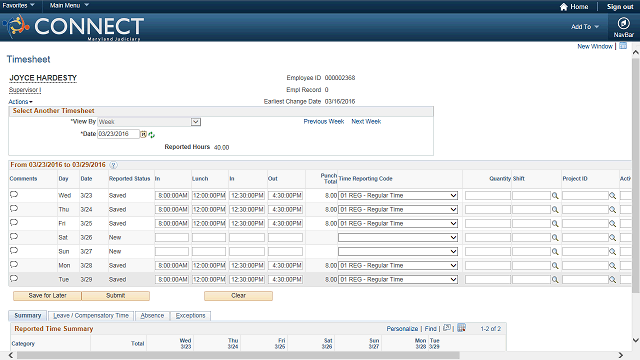Go to Previous Week link
Image resolution: width=640 pixels, height=360 pixels.
coord(324,122)
